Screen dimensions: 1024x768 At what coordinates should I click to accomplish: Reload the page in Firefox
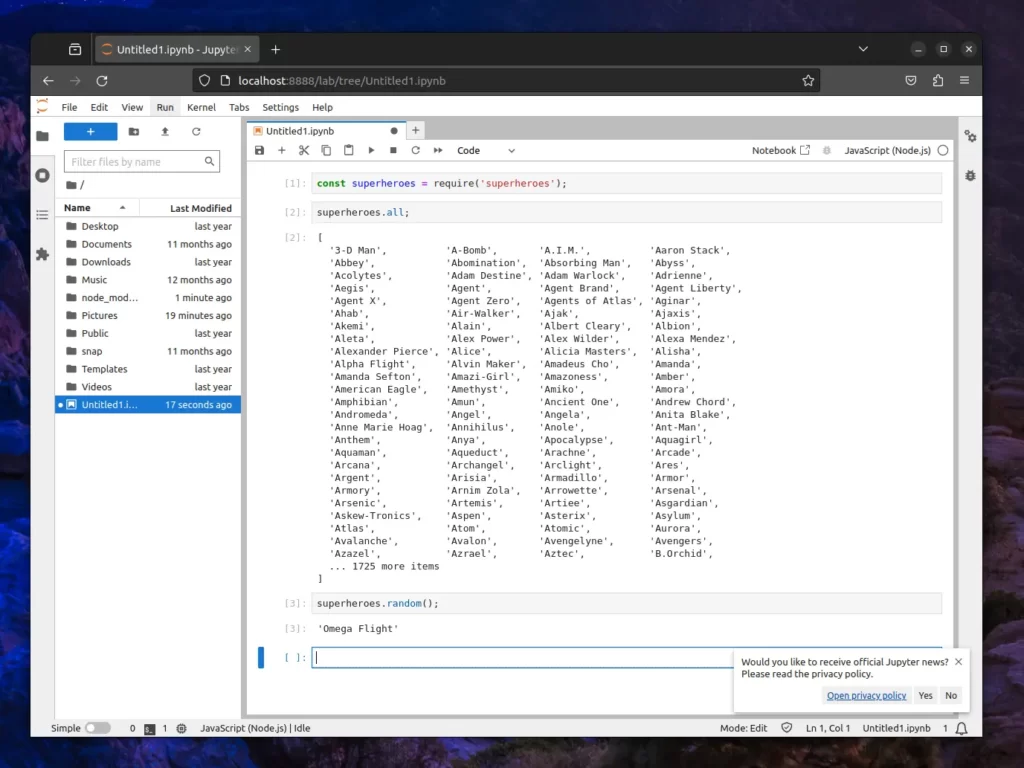(102, 81)
